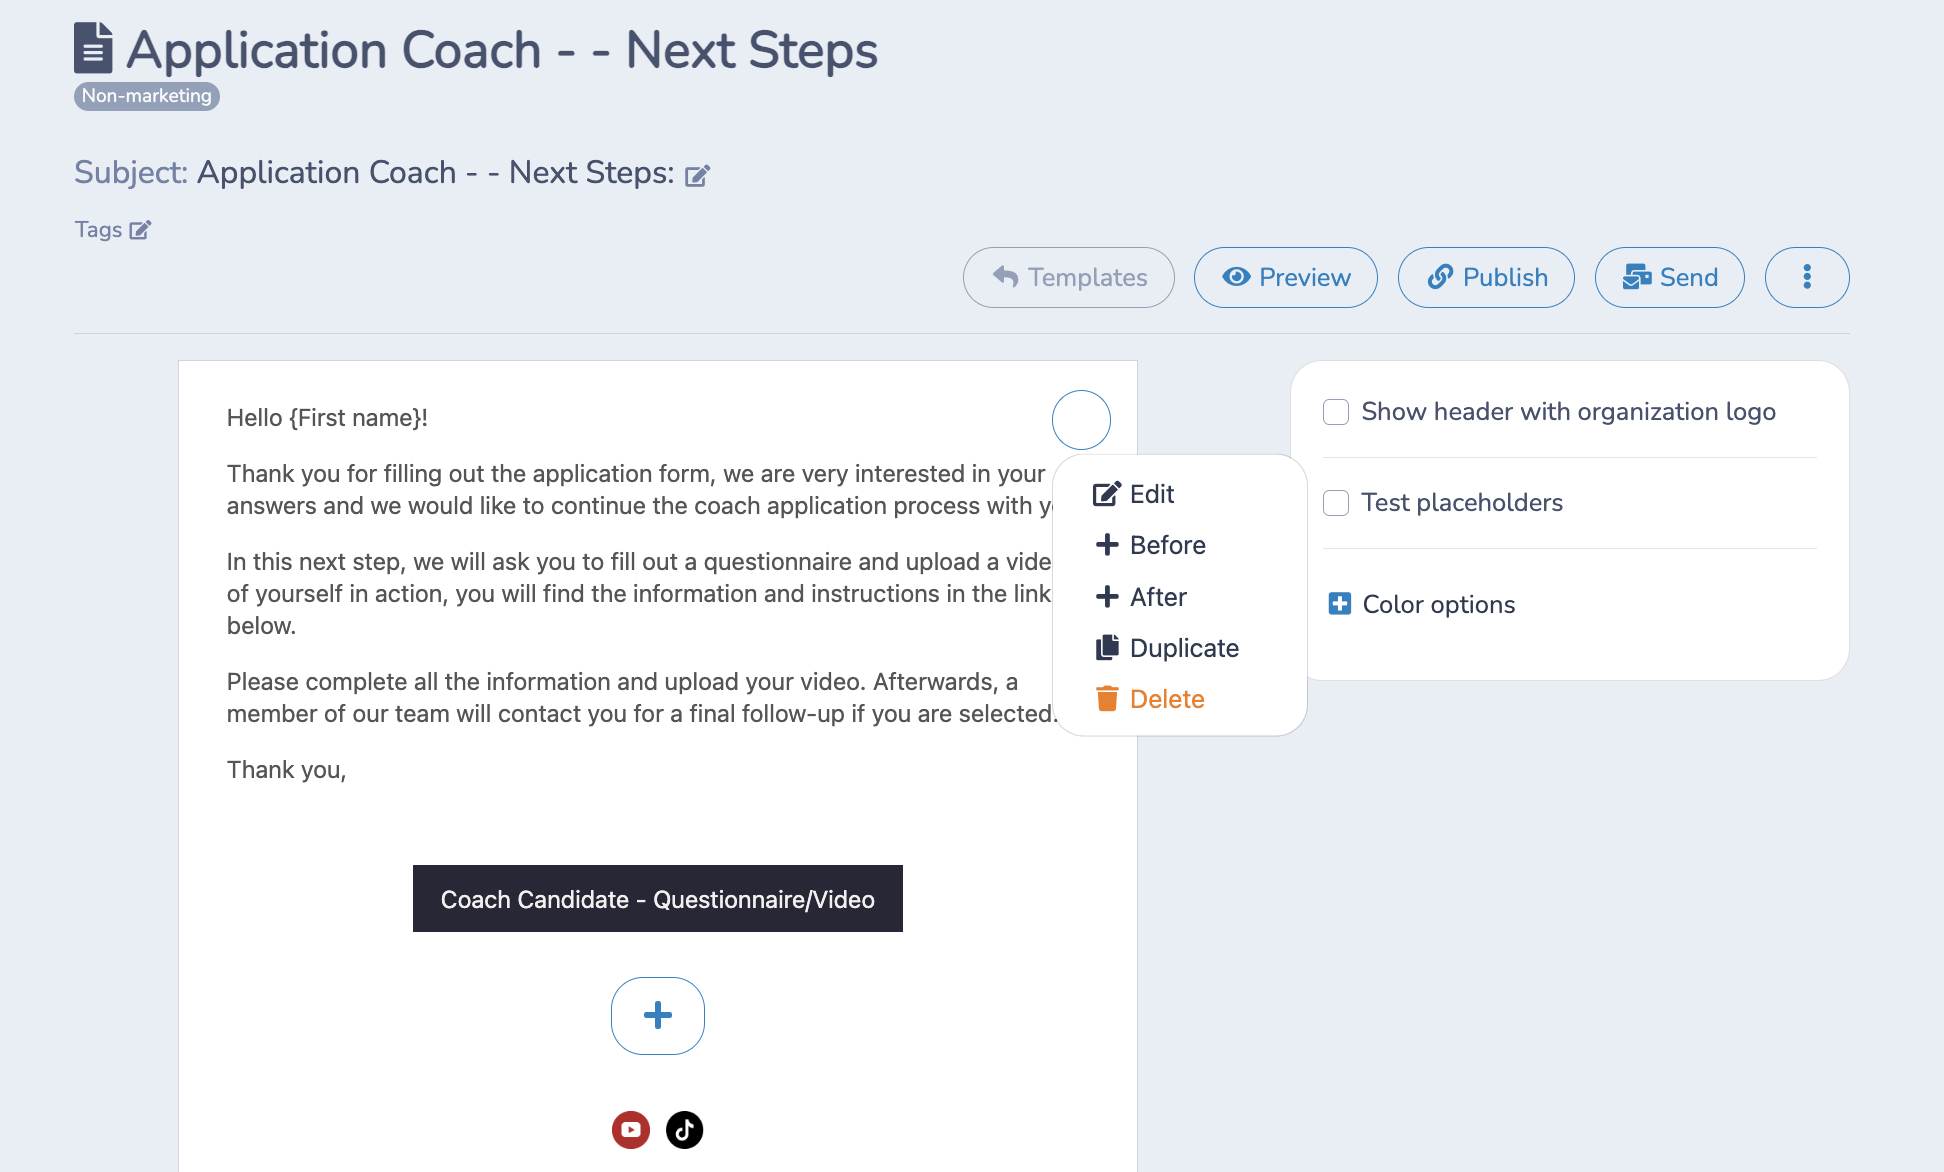Image resolution: width=1944 pixels, height=1172 pixels.
Task: Open the three-dot overflow menu
Action: pos(1807,277)
